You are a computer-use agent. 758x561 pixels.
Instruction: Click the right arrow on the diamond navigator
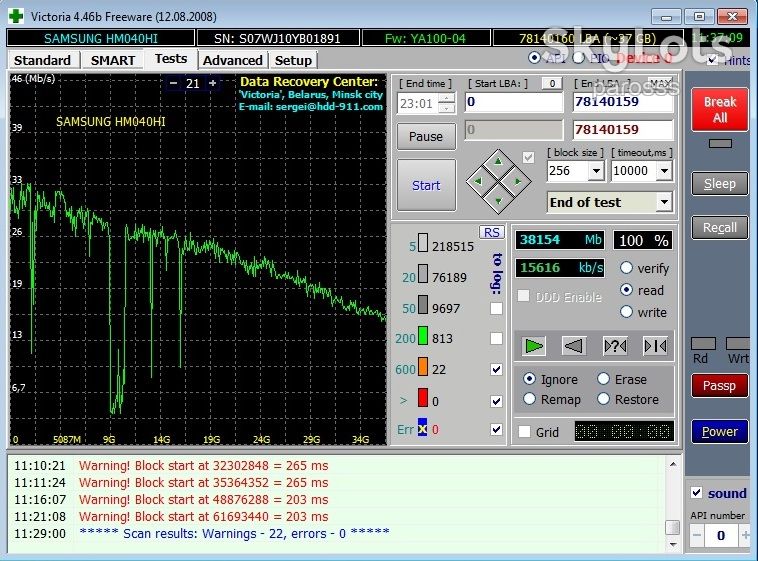click(518, 181)
